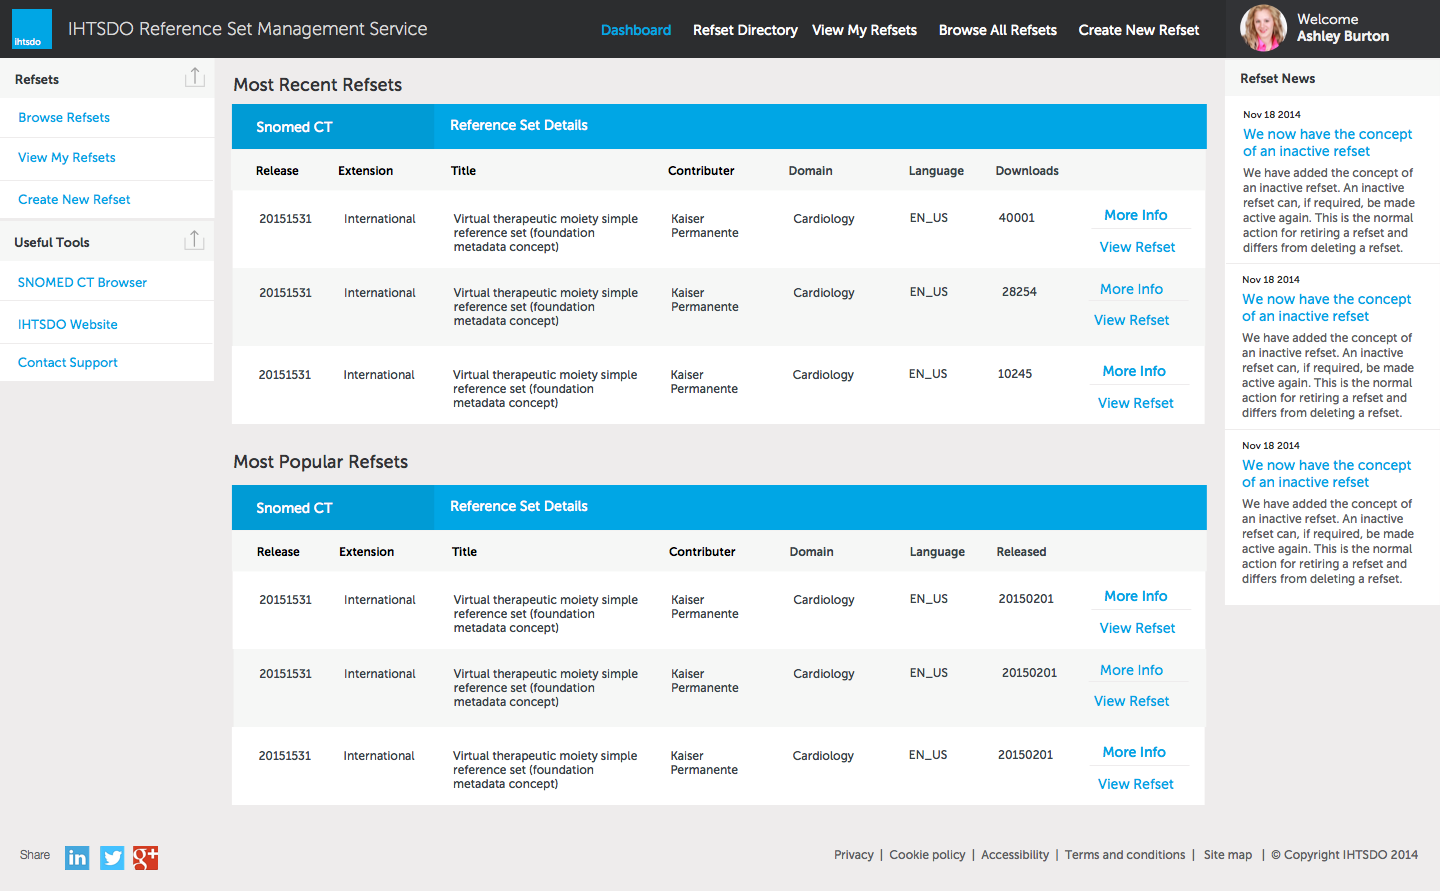Share on Twitter
Viewport: 1440px width, 891px height.
112,857
